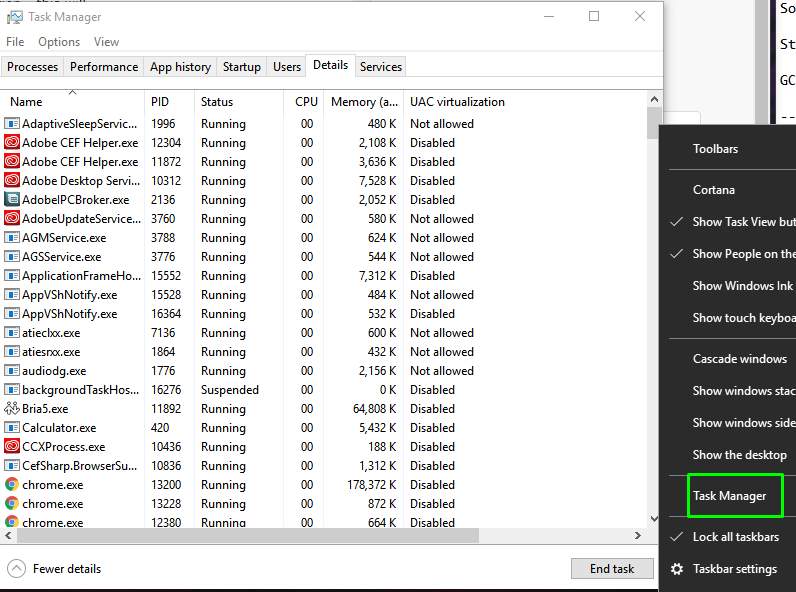The image size is (796, 592).
Task: Click the vertical scrollbar of process list
Action: click(654, 300)
